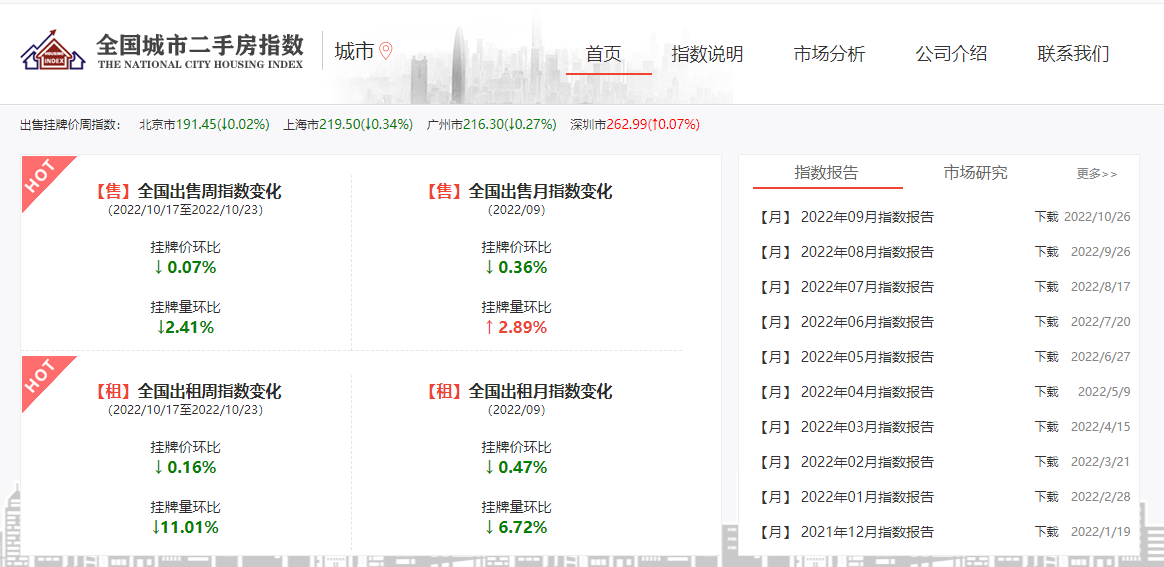The width and height of the screenshot is (1164, 567).
Task: Open the 公司介绍 page
Action: coord(951,54)
